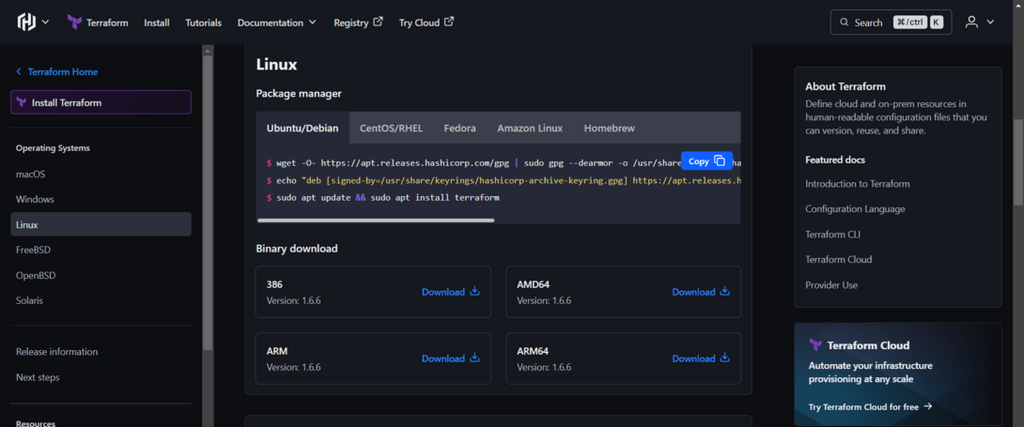The height and width of the screenshot is (427, 1024).
Task: Click the HashiCorp logo icon
Action: coord(27,22)
